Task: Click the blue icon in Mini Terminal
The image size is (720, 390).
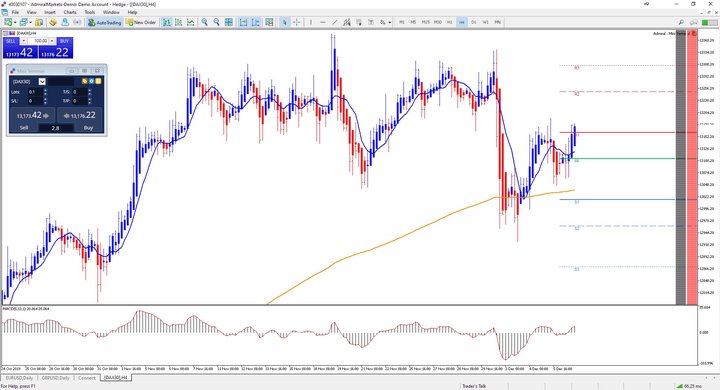Action: click(x=91, y=81)
